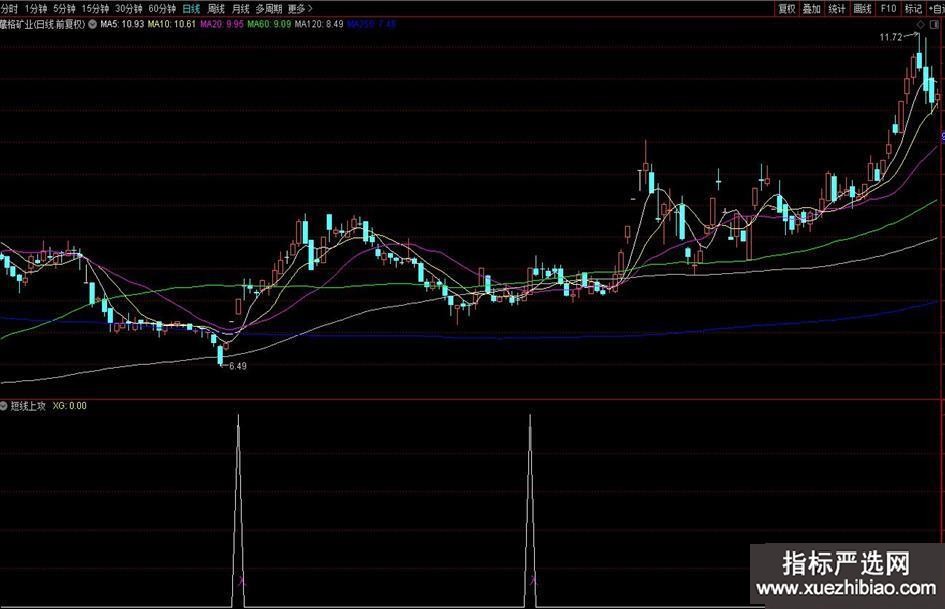The image size is (945, 609).
Task: Click the 6.49 low price label
Action: [238, 366]
